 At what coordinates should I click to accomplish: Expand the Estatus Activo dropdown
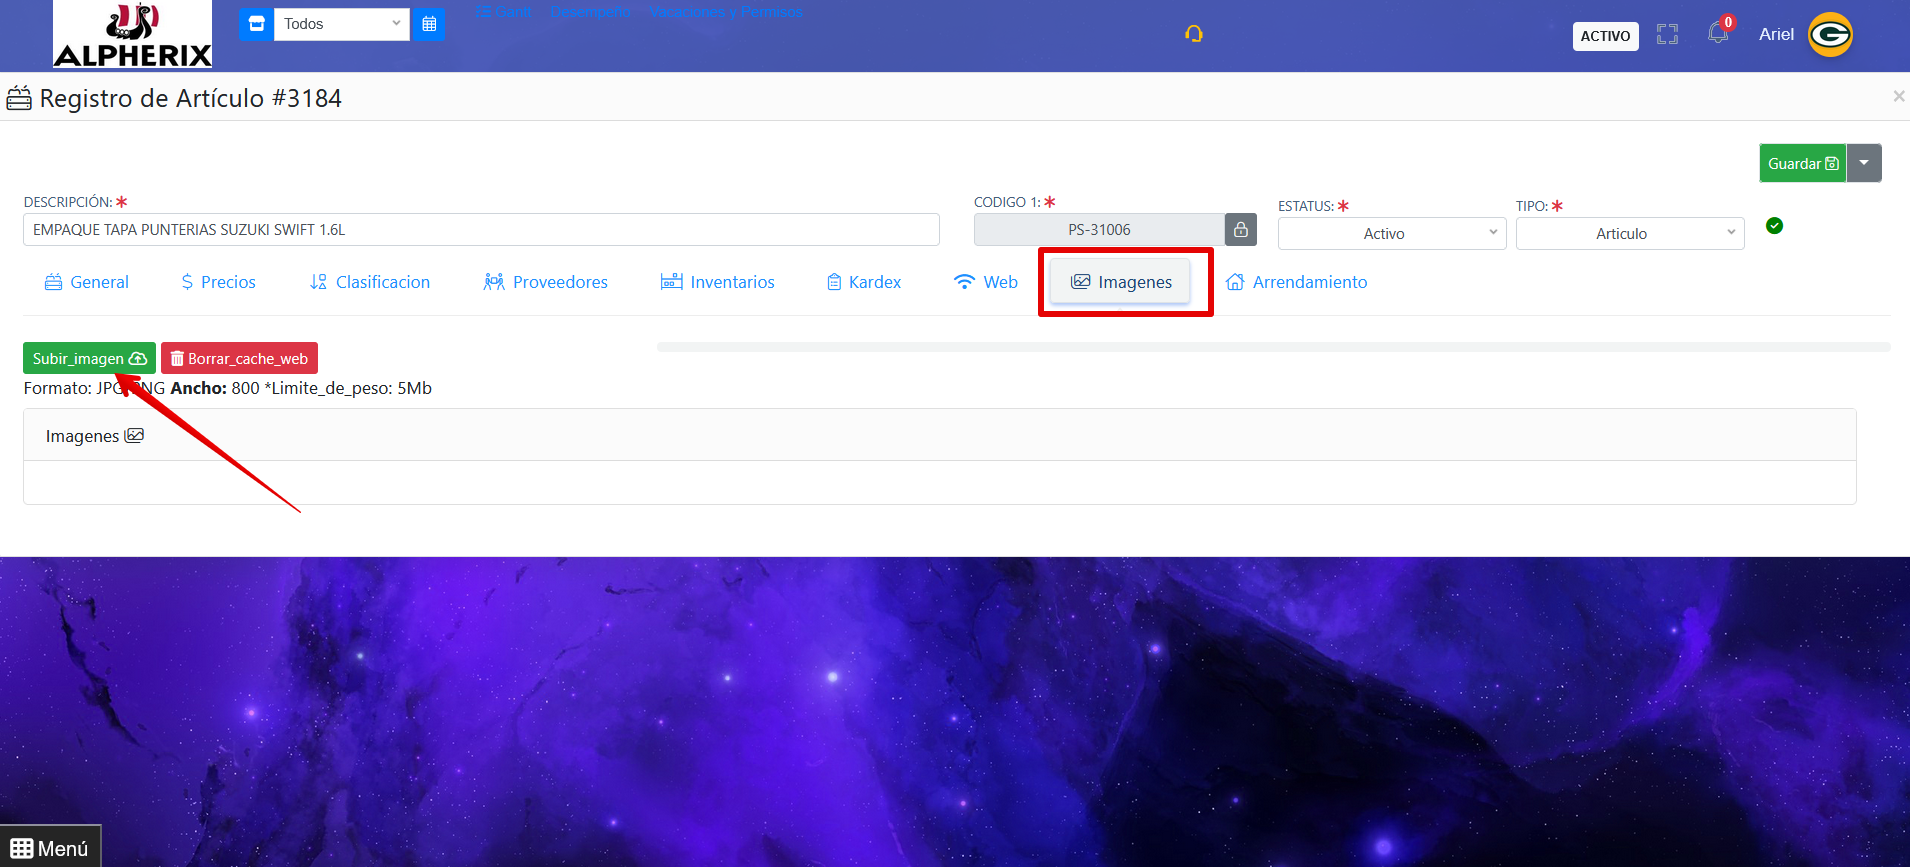(1392, 234)
